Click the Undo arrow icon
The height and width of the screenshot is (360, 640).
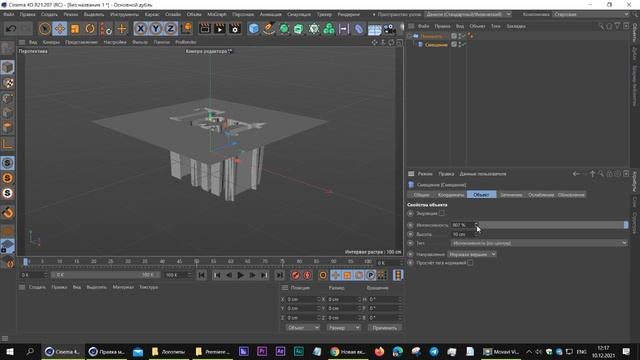click(11, 29)
